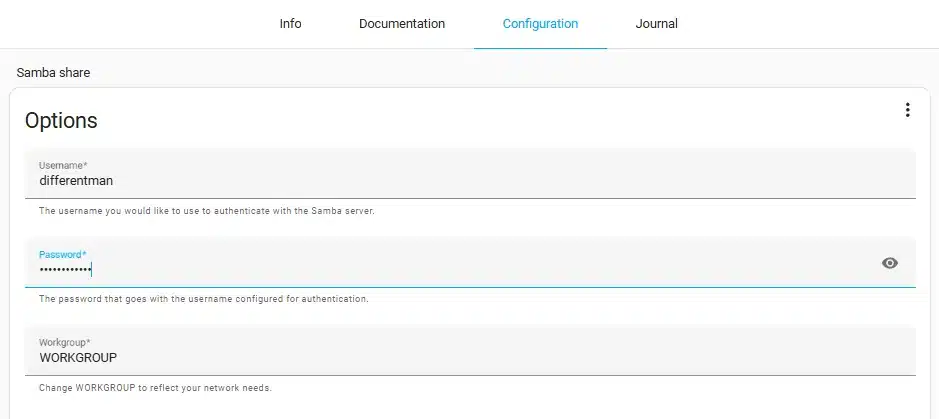The image size is (939, 419).
Task: Open the Info tab
Action: coord(290,24)
